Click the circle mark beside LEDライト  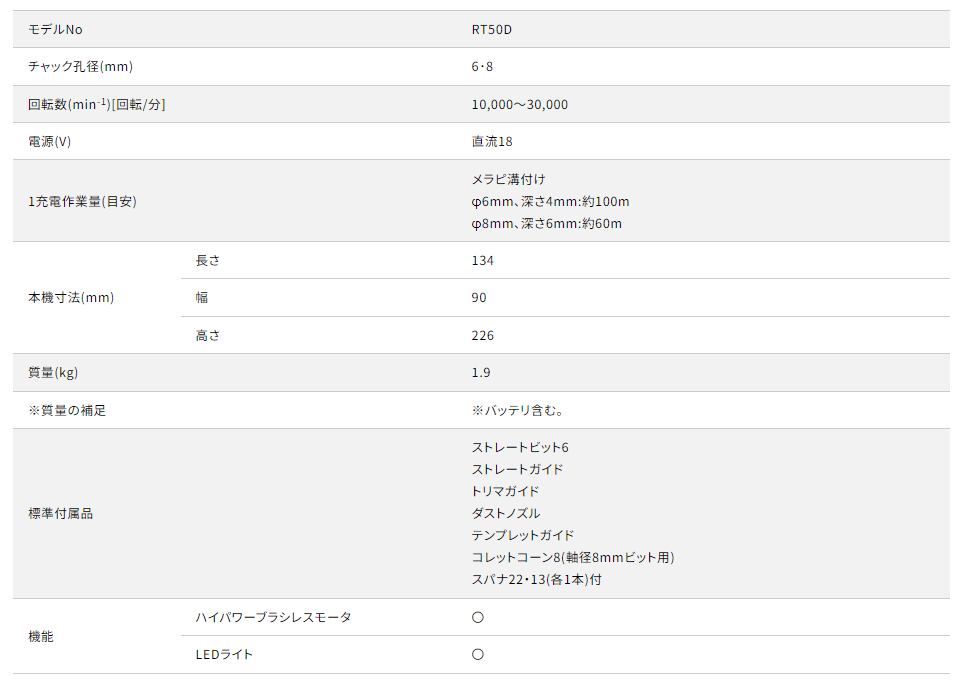point(477,654)
